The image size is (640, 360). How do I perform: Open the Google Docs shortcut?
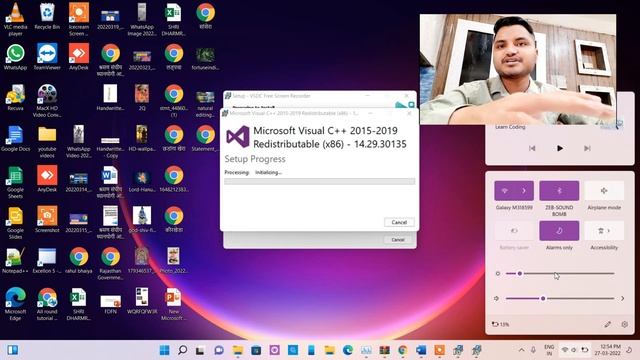pos(16,139)
